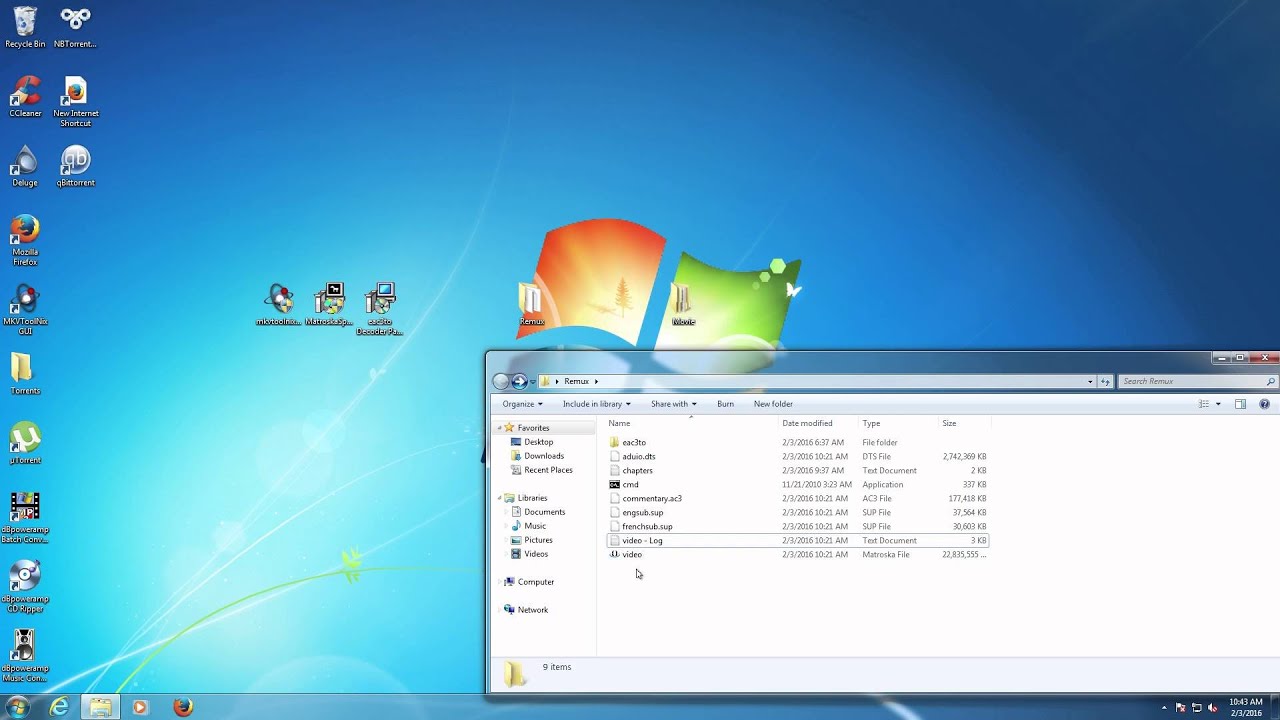The image size is (1280, 720).
Task: Open the Mozilla Firefox desktop shortcut
Action: [x=25, y=240]
